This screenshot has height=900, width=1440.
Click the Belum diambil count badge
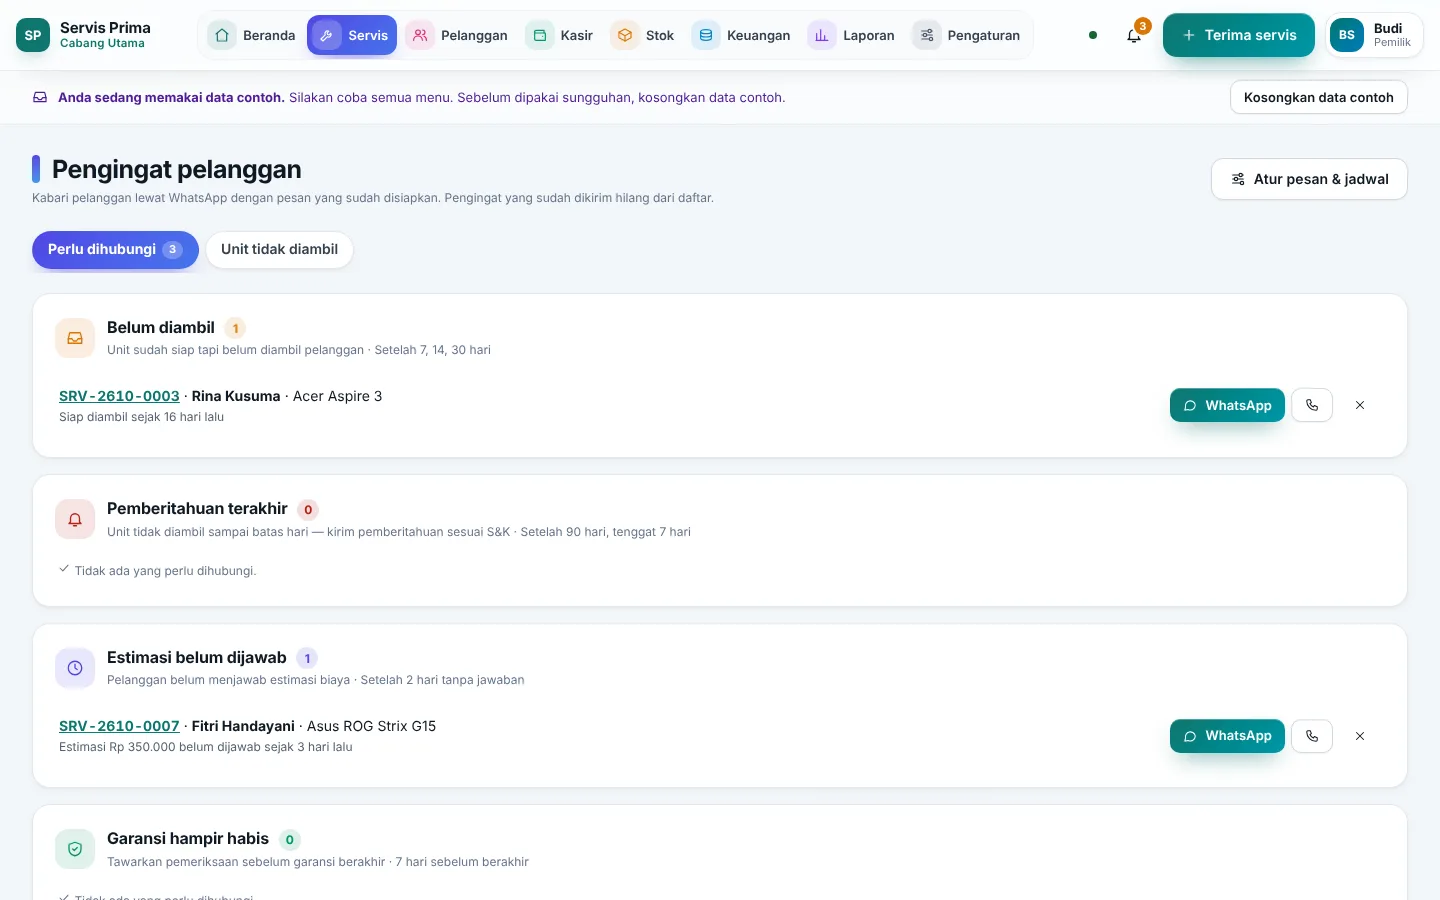tap(236, 328)
